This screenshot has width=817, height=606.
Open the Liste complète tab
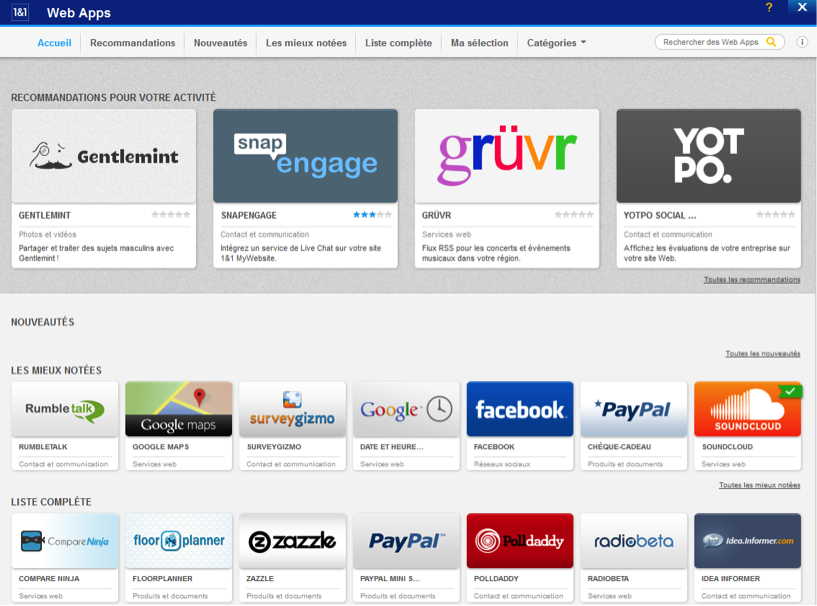[398, 43]
